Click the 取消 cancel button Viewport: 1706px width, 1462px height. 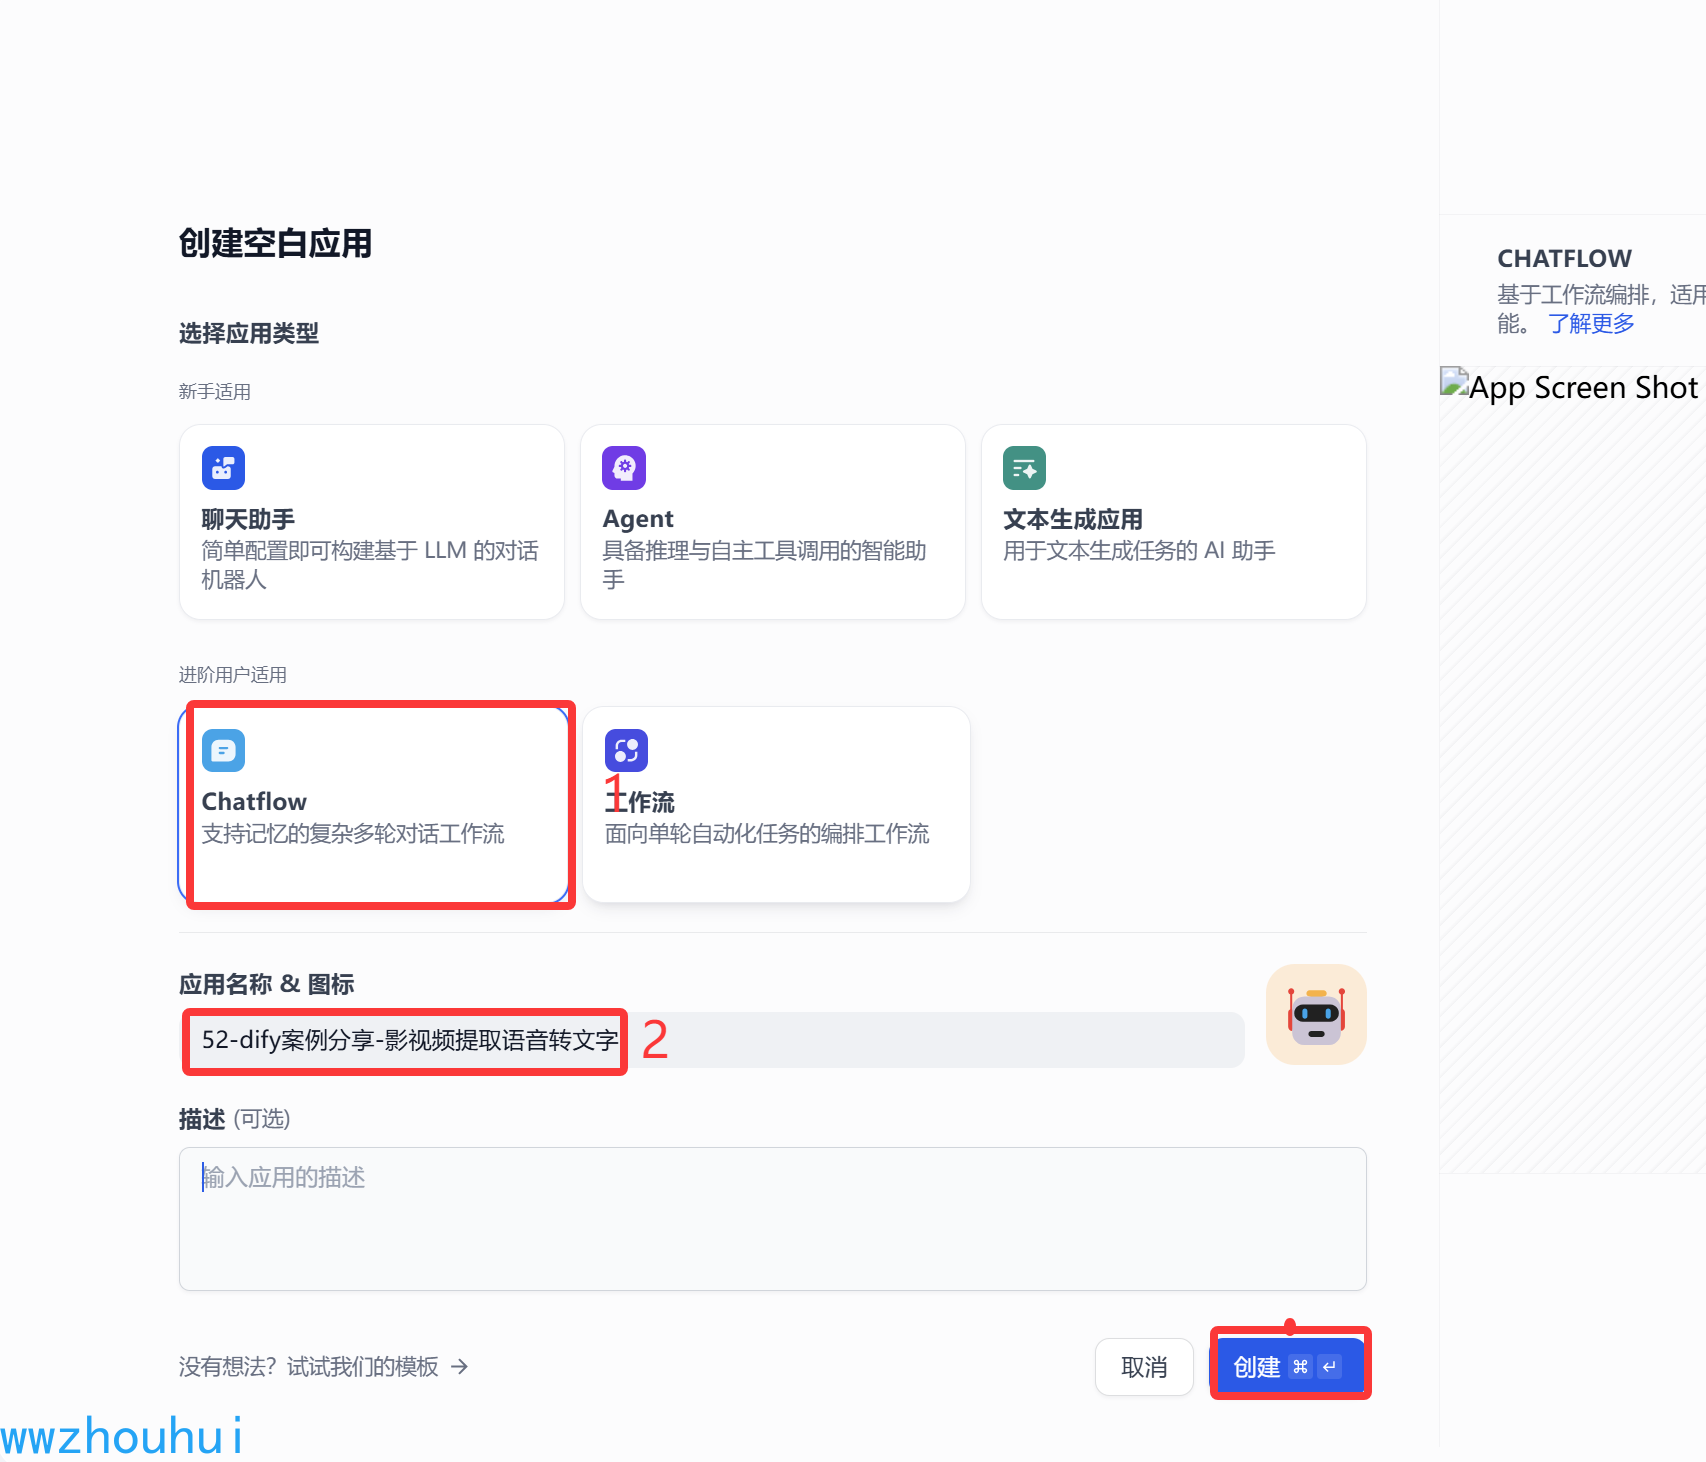(1144, 1367)
